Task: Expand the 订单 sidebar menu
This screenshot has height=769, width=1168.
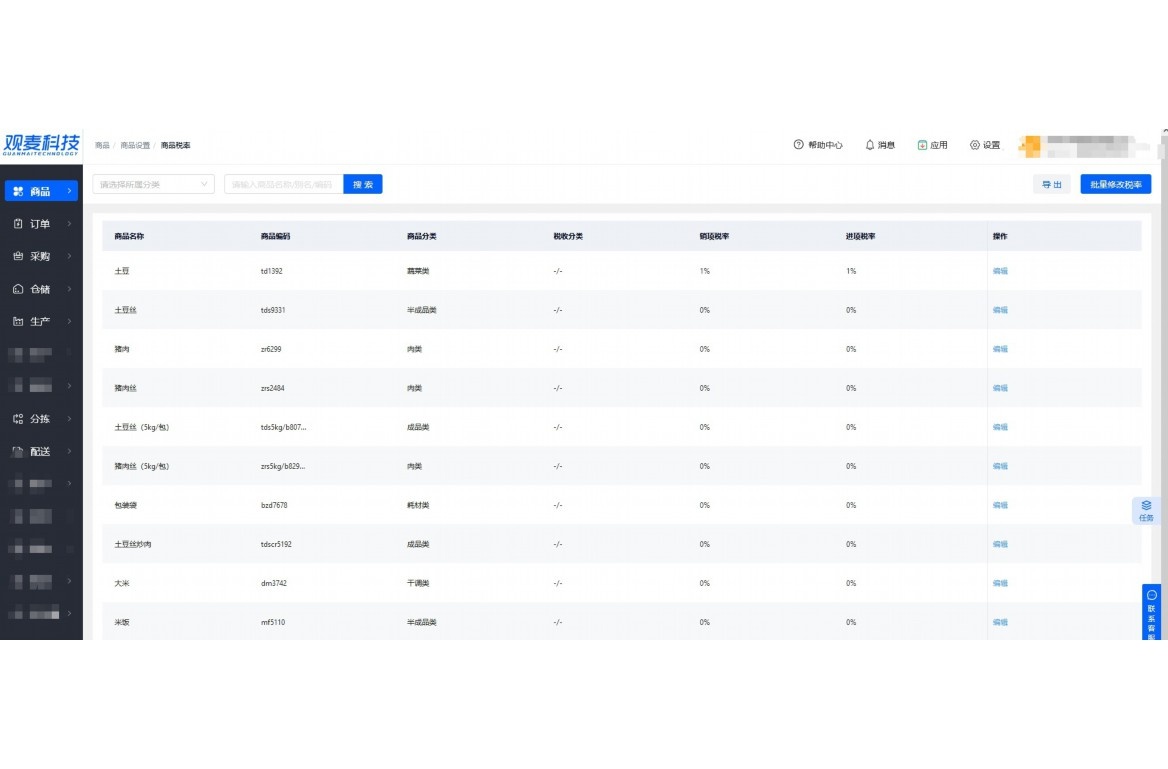Action: point(69,224)
